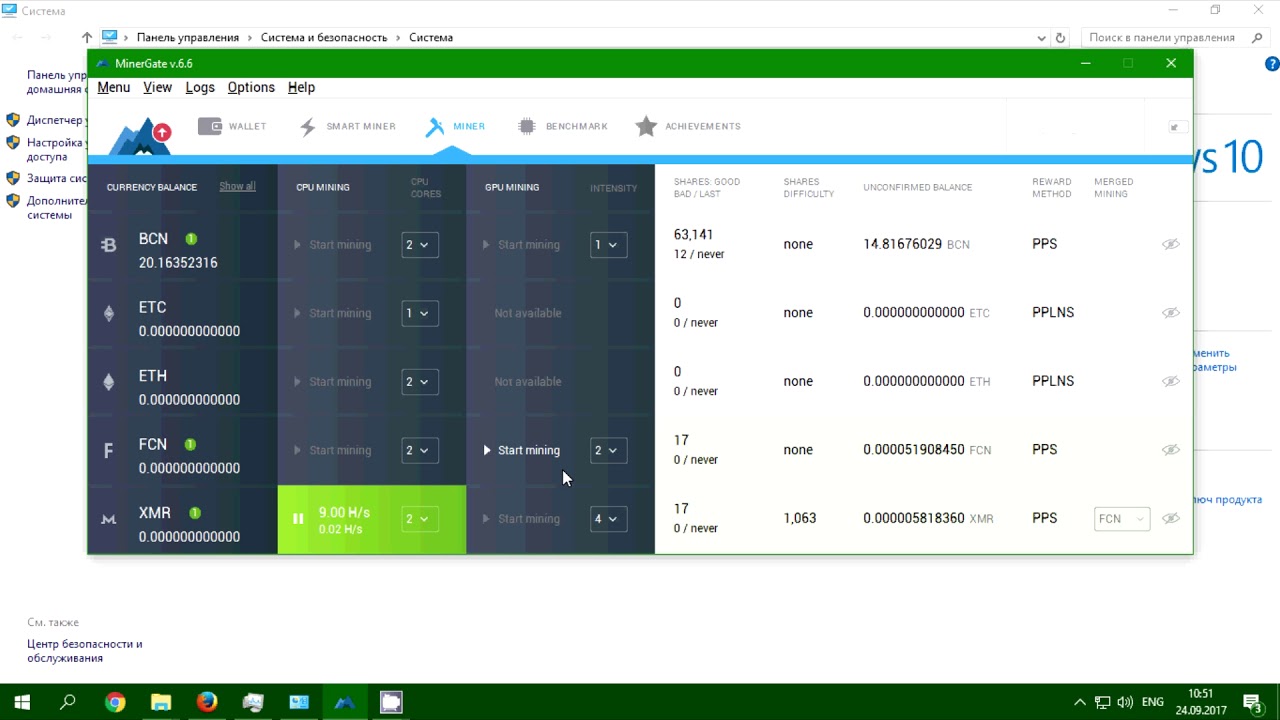Screen dimensions: 1280x720
Task: Click the Benchmark chip icon
Action: click(527, 126)
